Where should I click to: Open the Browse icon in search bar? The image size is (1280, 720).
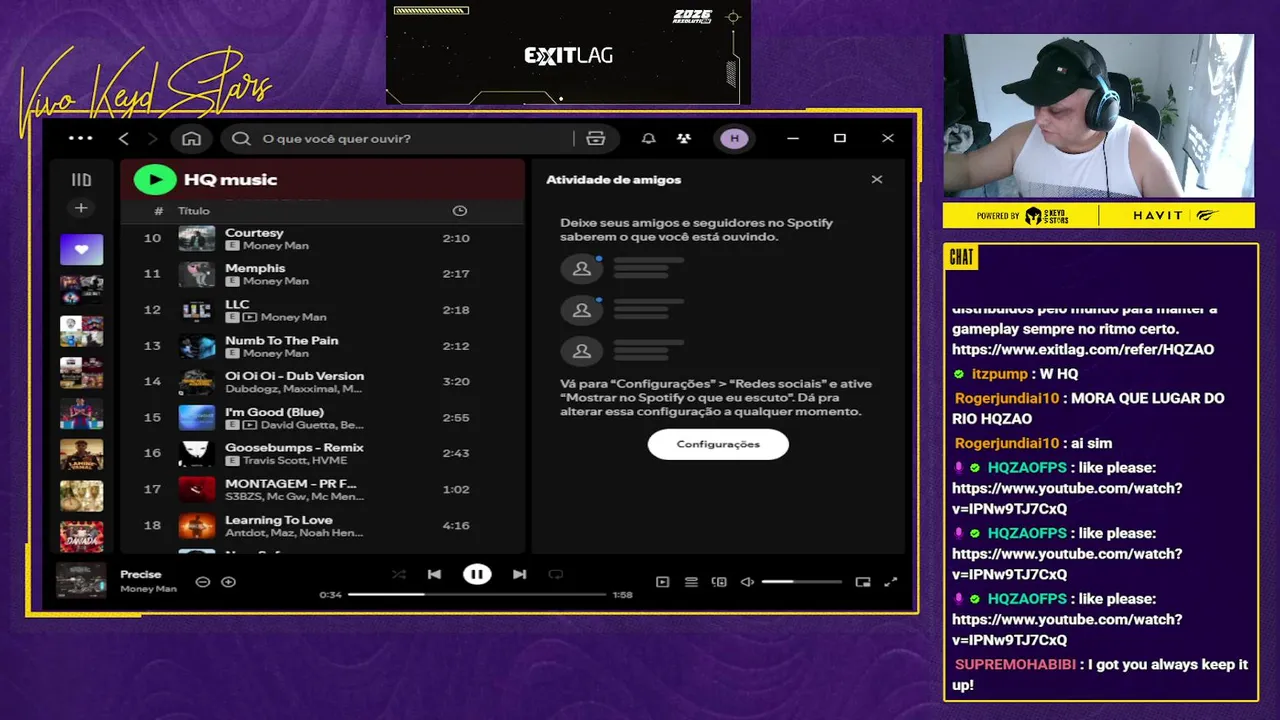pyautogui.click(x=596, y=139)
